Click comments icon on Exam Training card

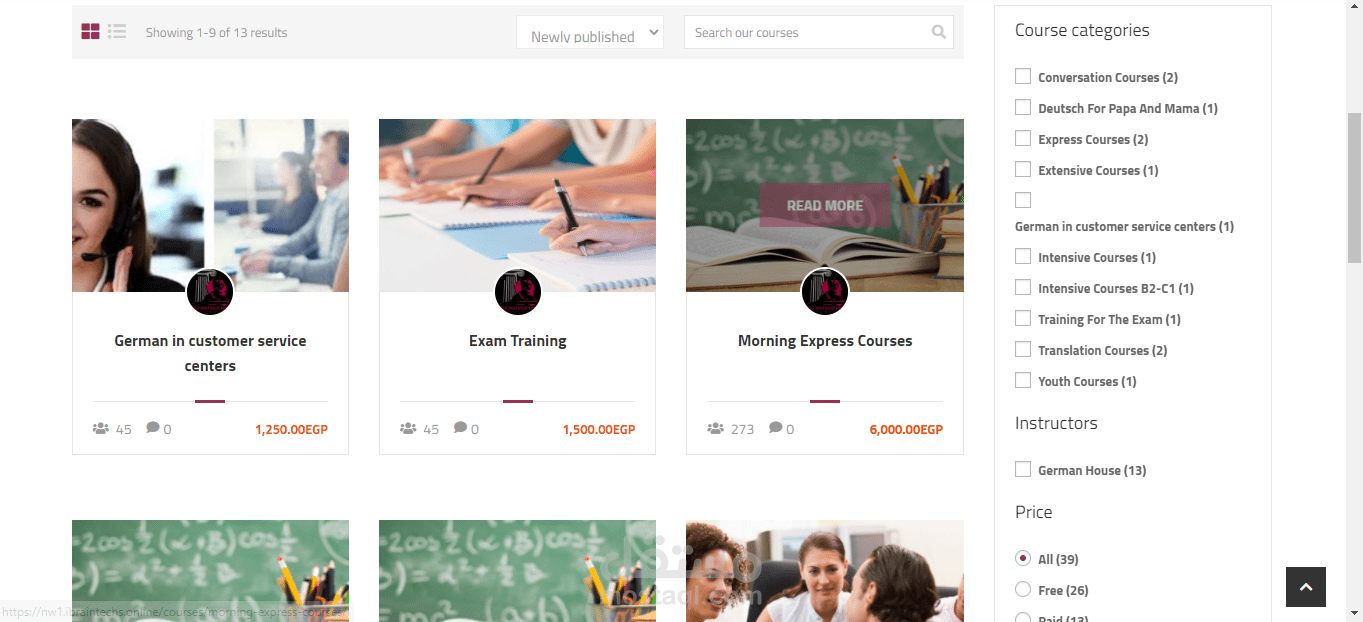[460, 427]
